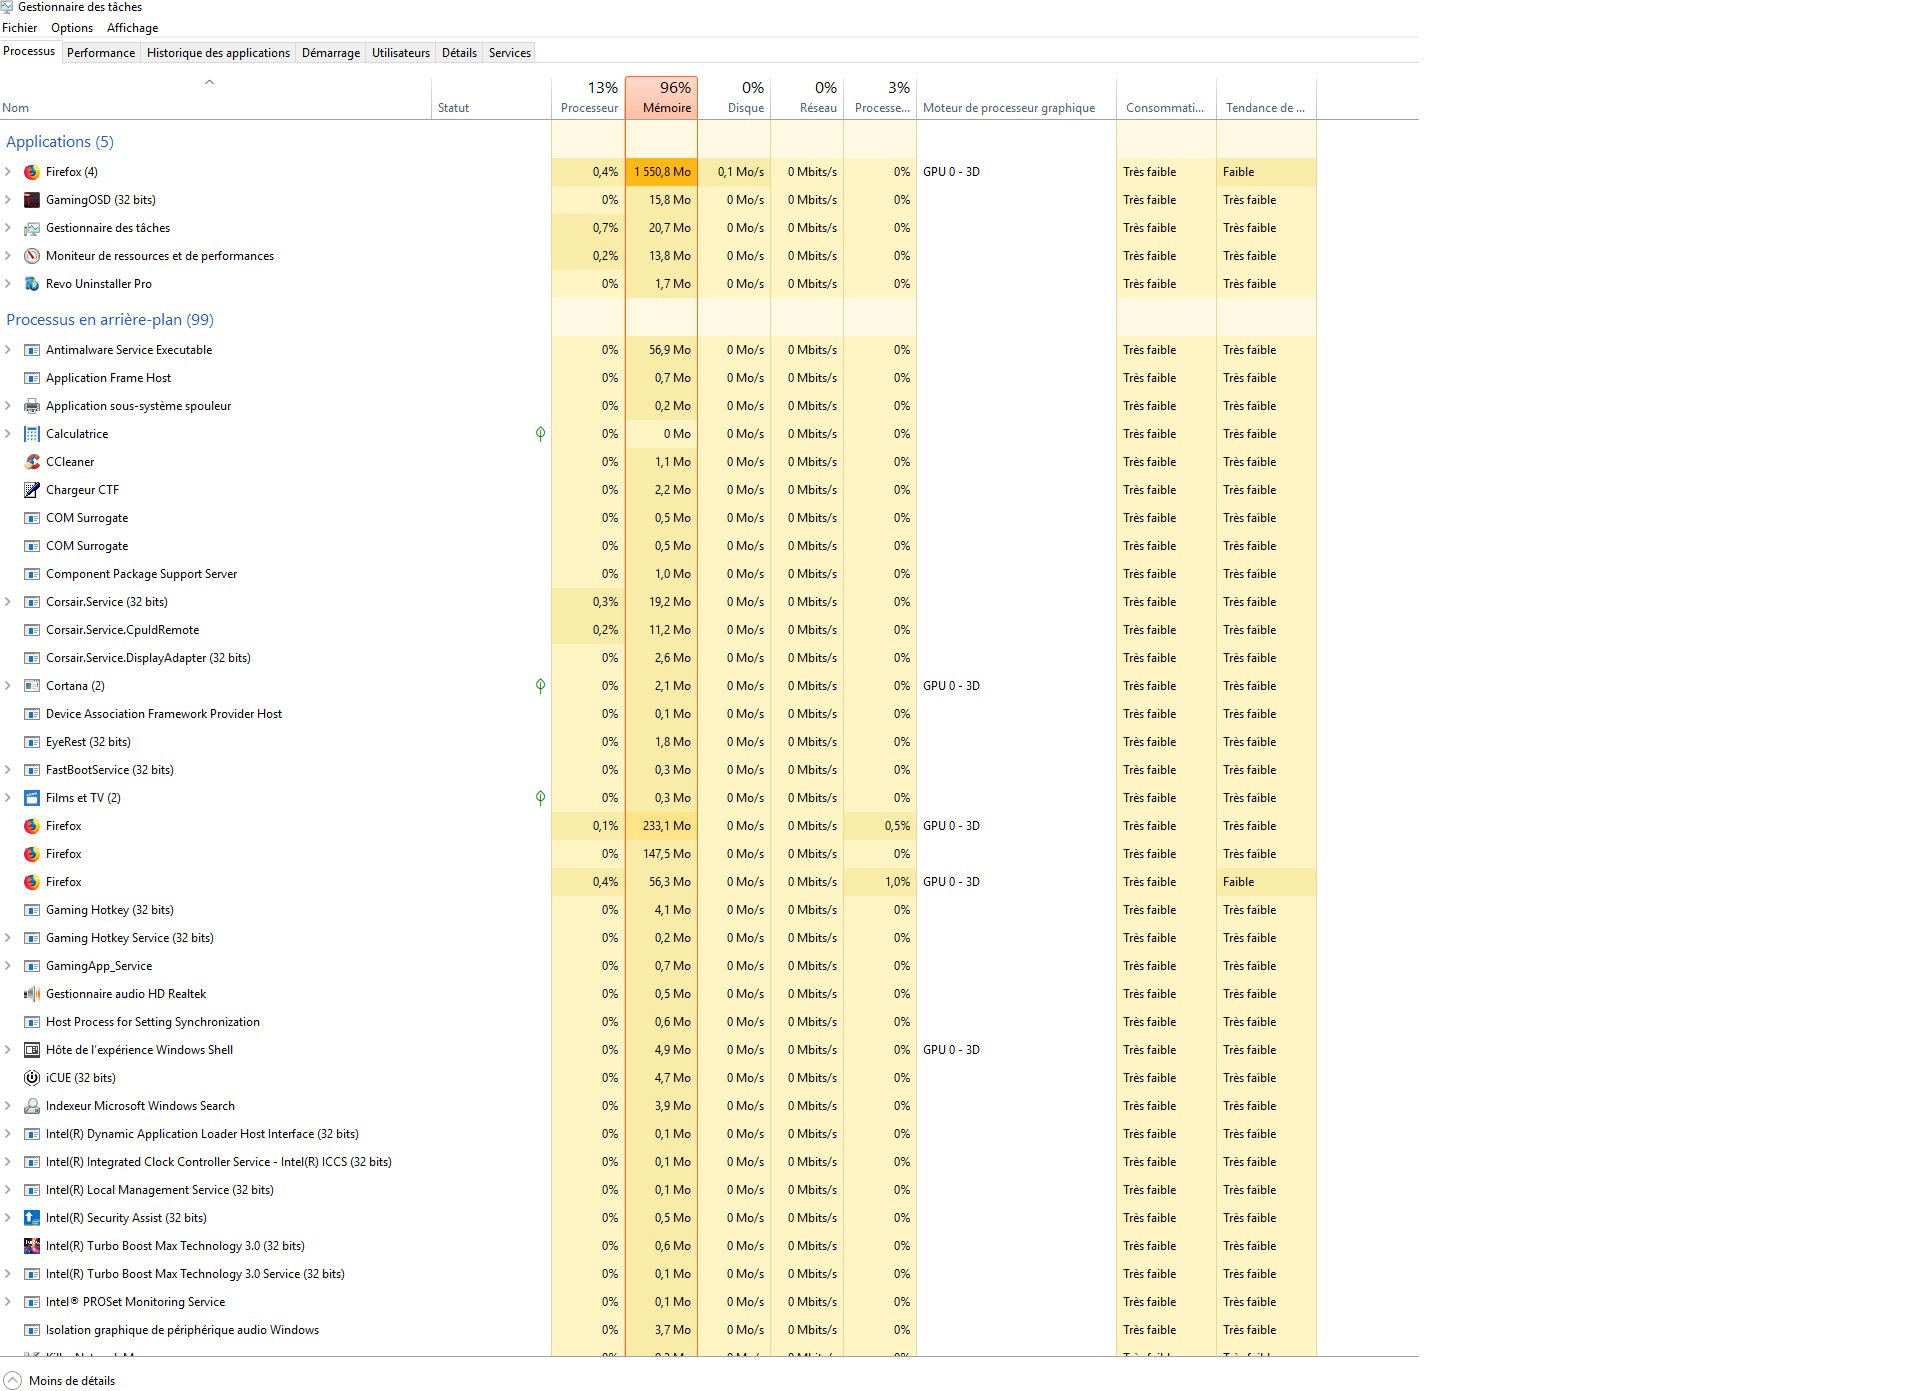1921x1391 pixels.
Task: Expand the Antimalware Service Executable entry
Action: coord(8,350)
